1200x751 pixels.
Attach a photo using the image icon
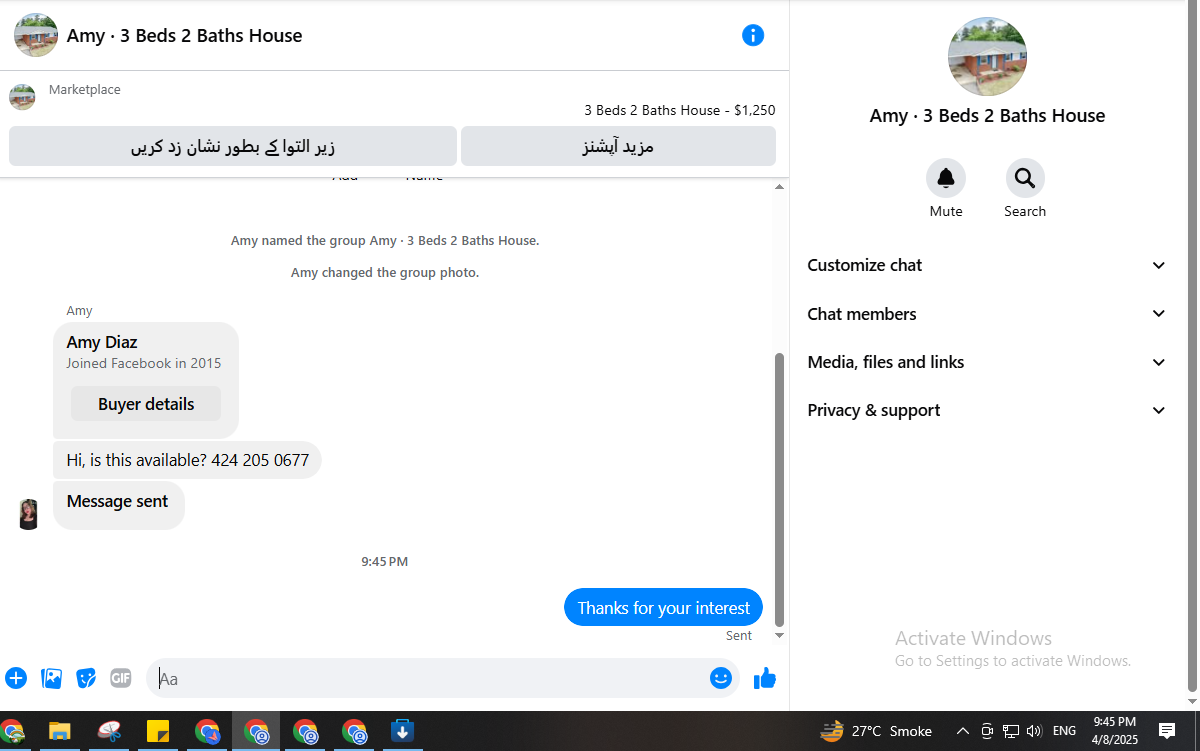tap(51, 678)
